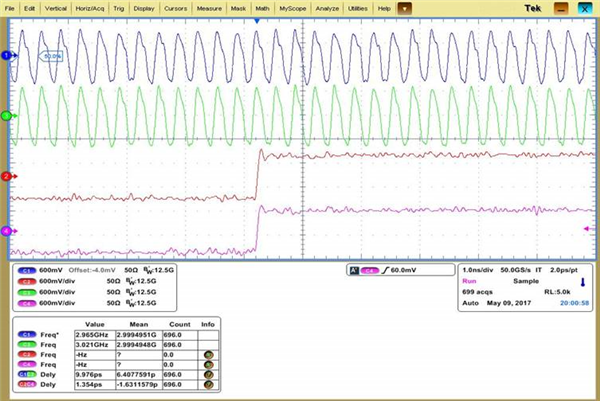
Task: Open the Horiz/Acq menu
Action: pyautogui.click(x=90, y=8)
